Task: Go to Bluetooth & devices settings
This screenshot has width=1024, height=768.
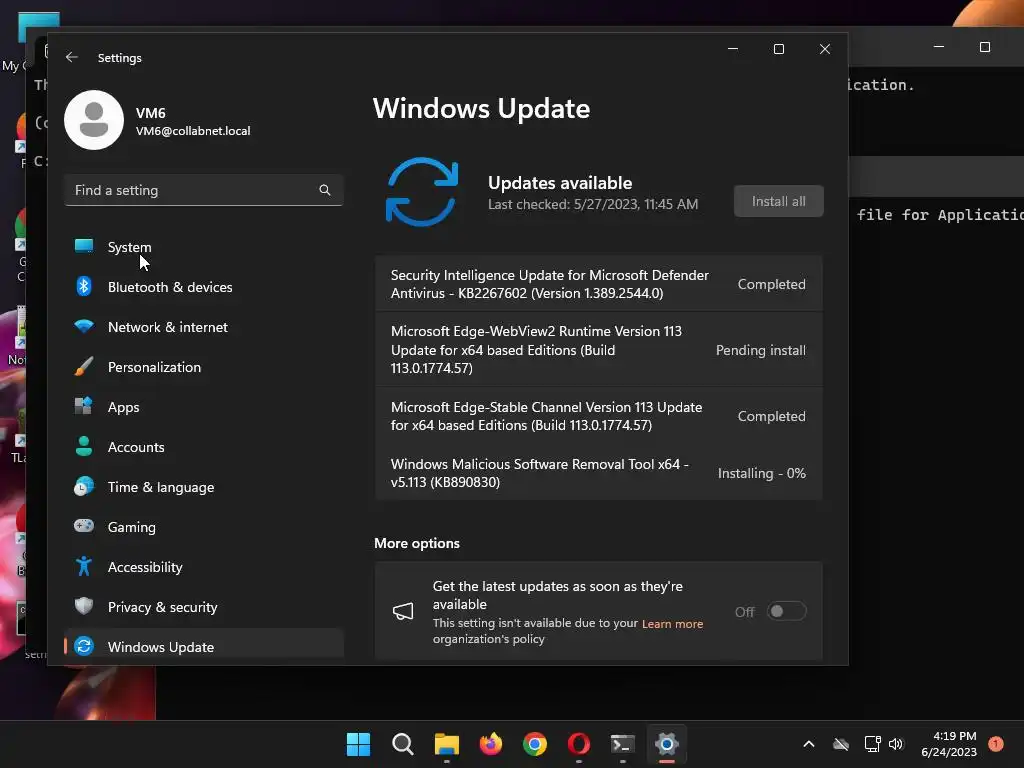Action: coord(204,287)
